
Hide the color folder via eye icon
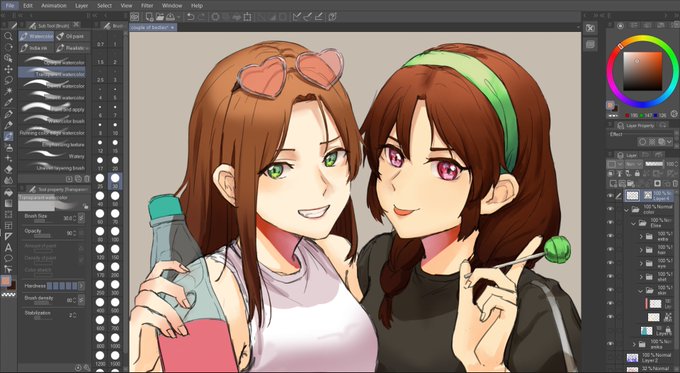coord(611,209)
